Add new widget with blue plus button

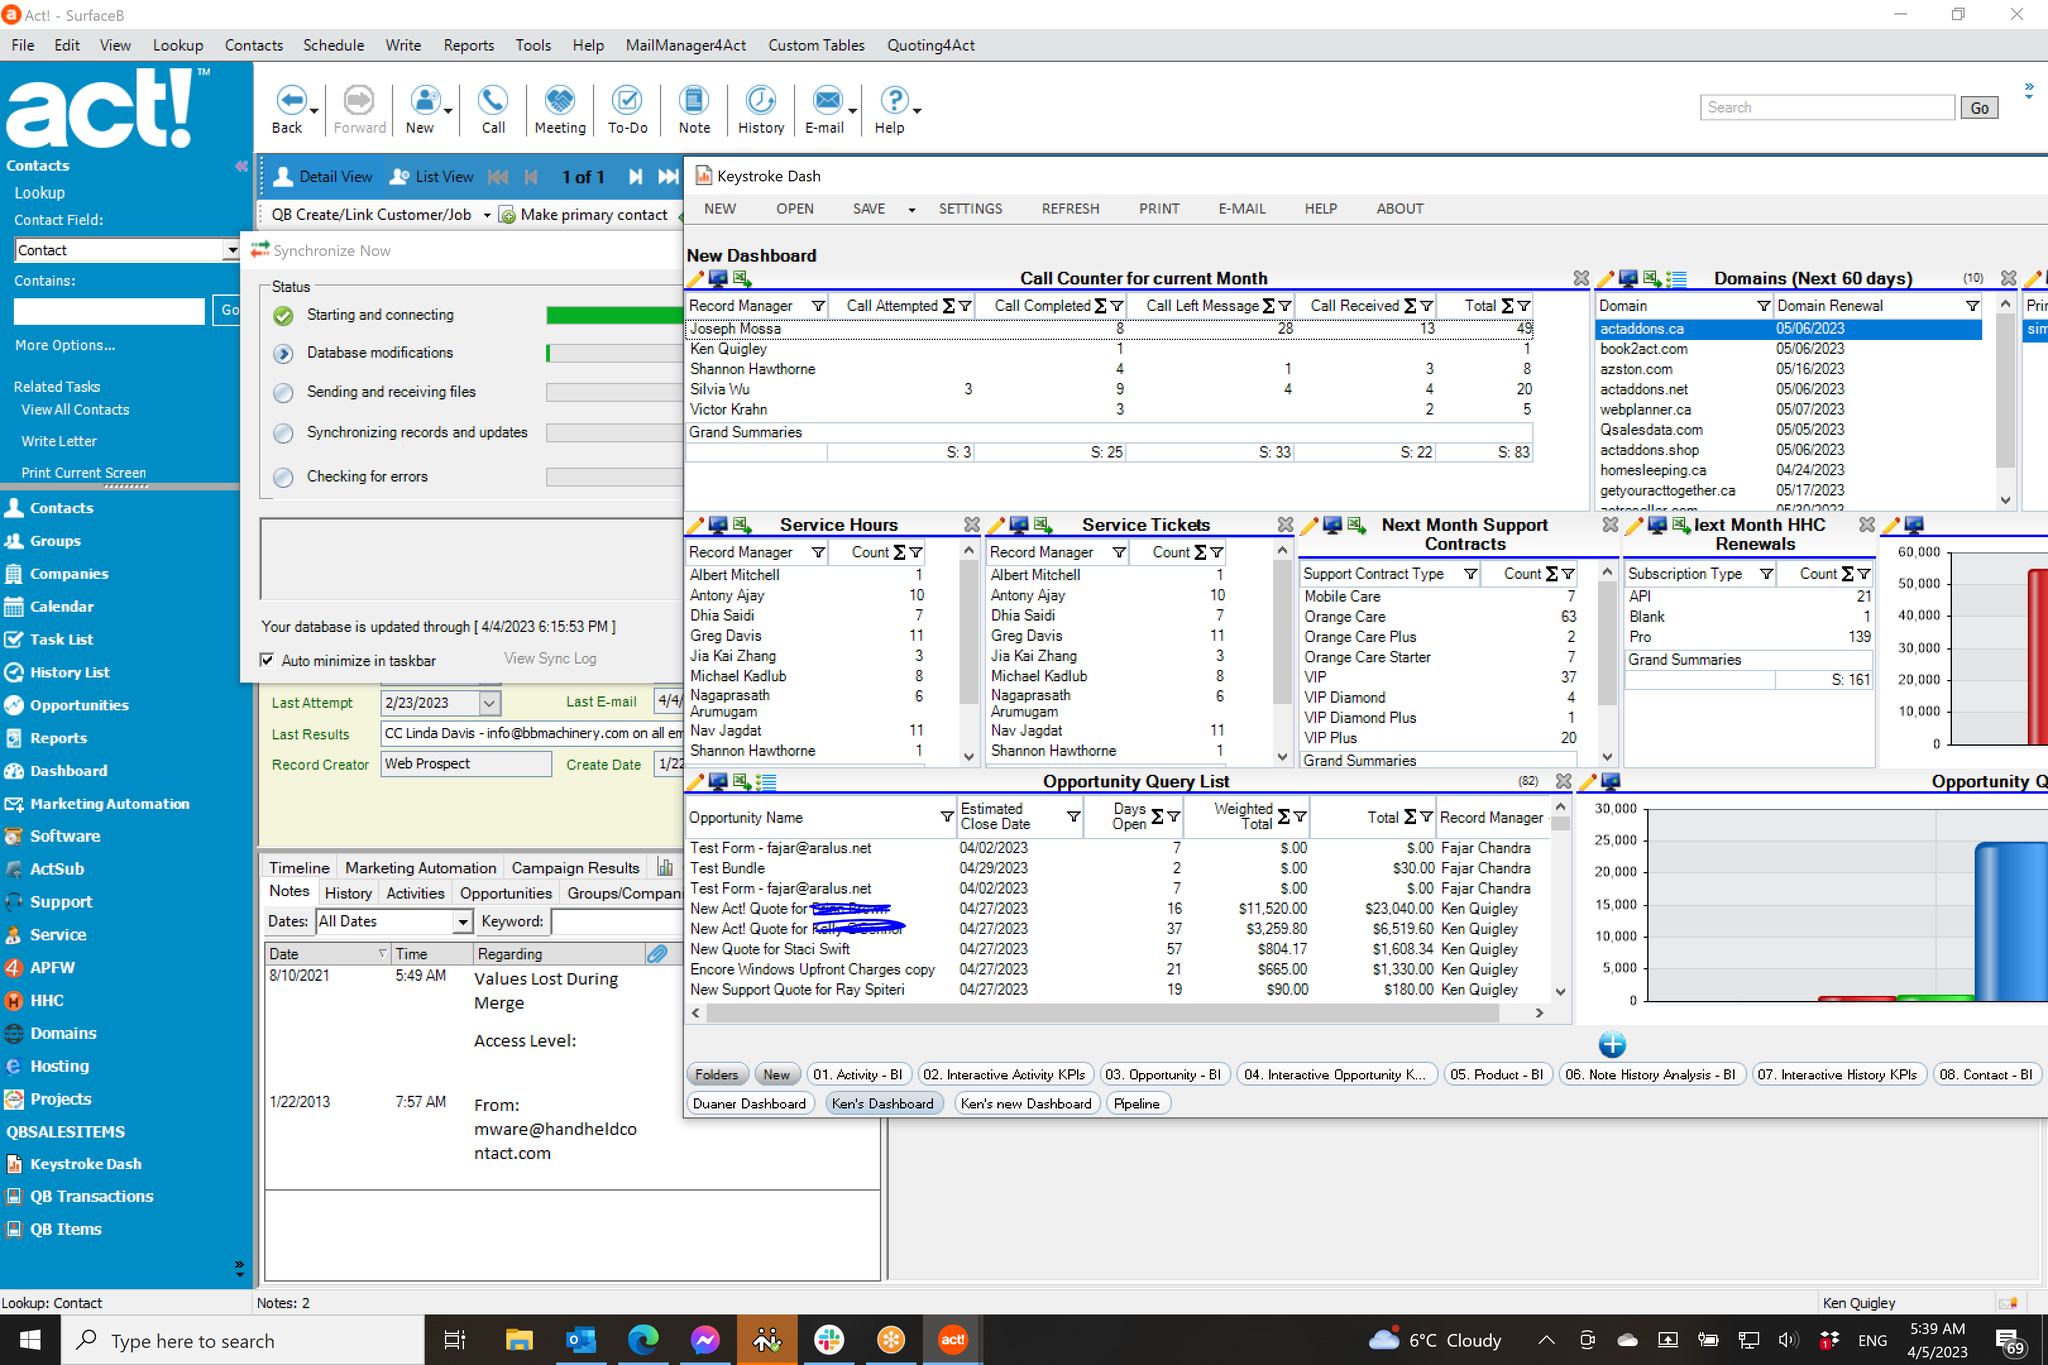click(x=1612, y=1045)
